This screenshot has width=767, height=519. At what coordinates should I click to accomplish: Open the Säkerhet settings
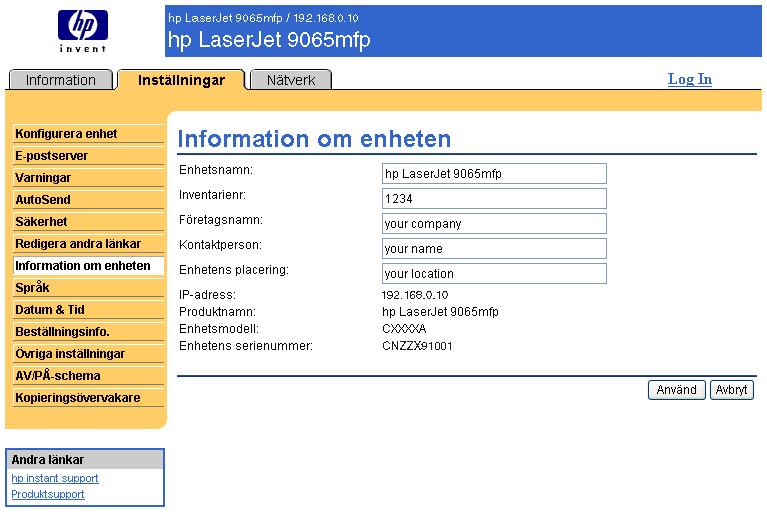coord(89,222)
